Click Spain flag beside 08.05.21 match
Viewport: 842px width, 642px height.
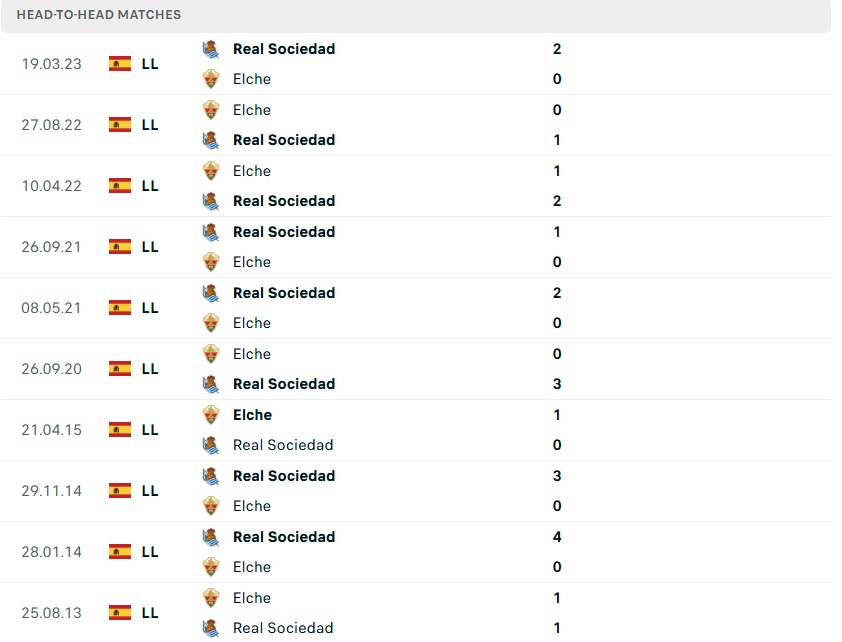pos(120,308)
